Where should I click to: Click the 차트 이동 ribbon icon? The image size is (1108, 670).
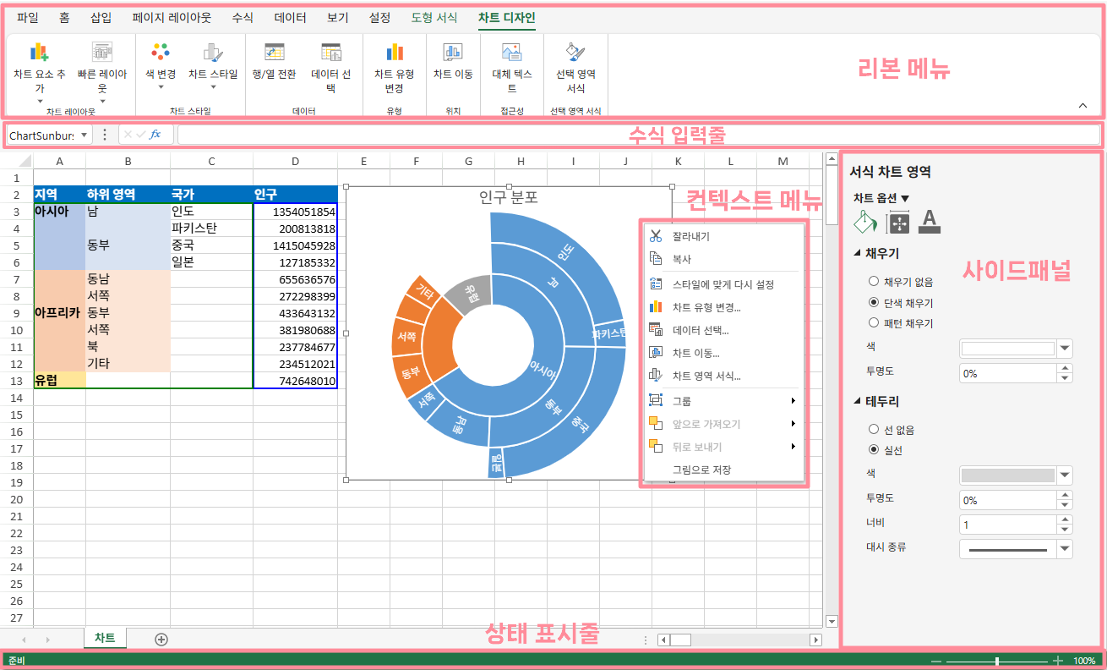(452, 52)
